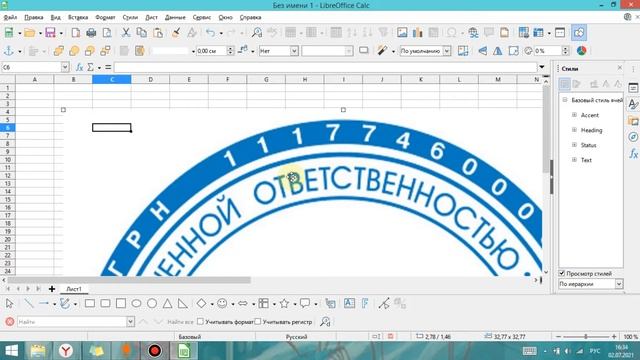640x360 pixels.
Task: Select the Star shape tool
Action: 284,303
